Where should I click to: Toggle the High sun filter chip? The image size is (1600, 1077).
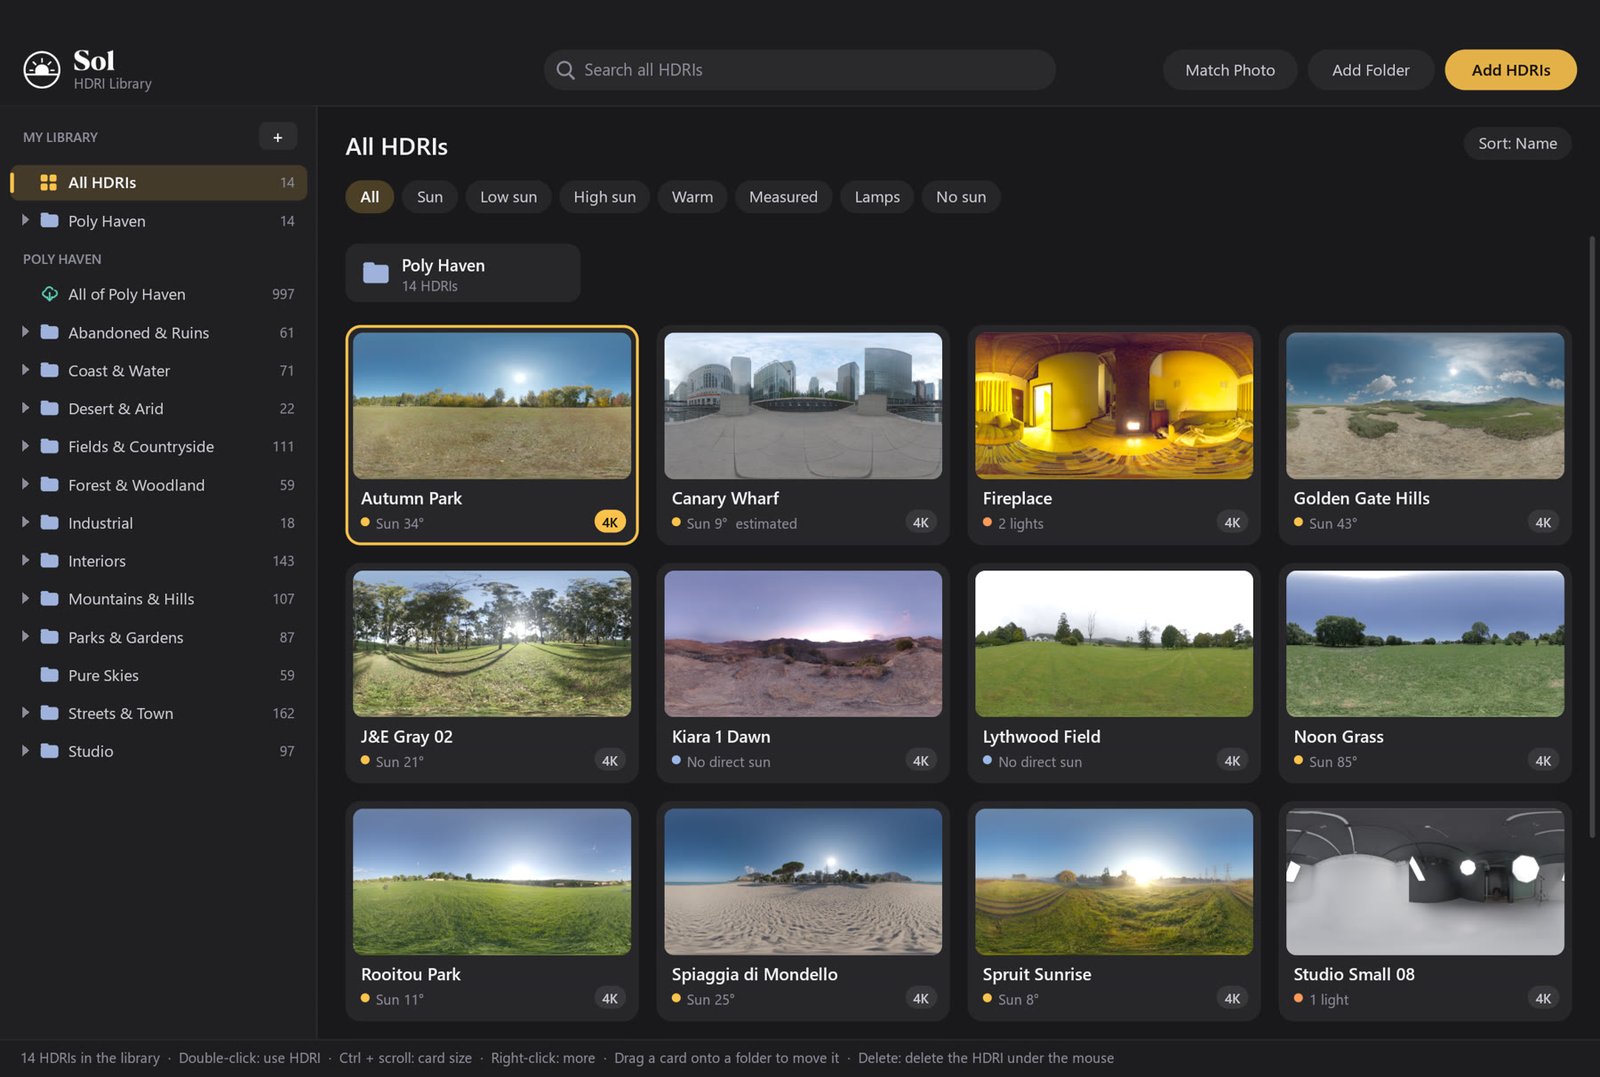point(604,197)
